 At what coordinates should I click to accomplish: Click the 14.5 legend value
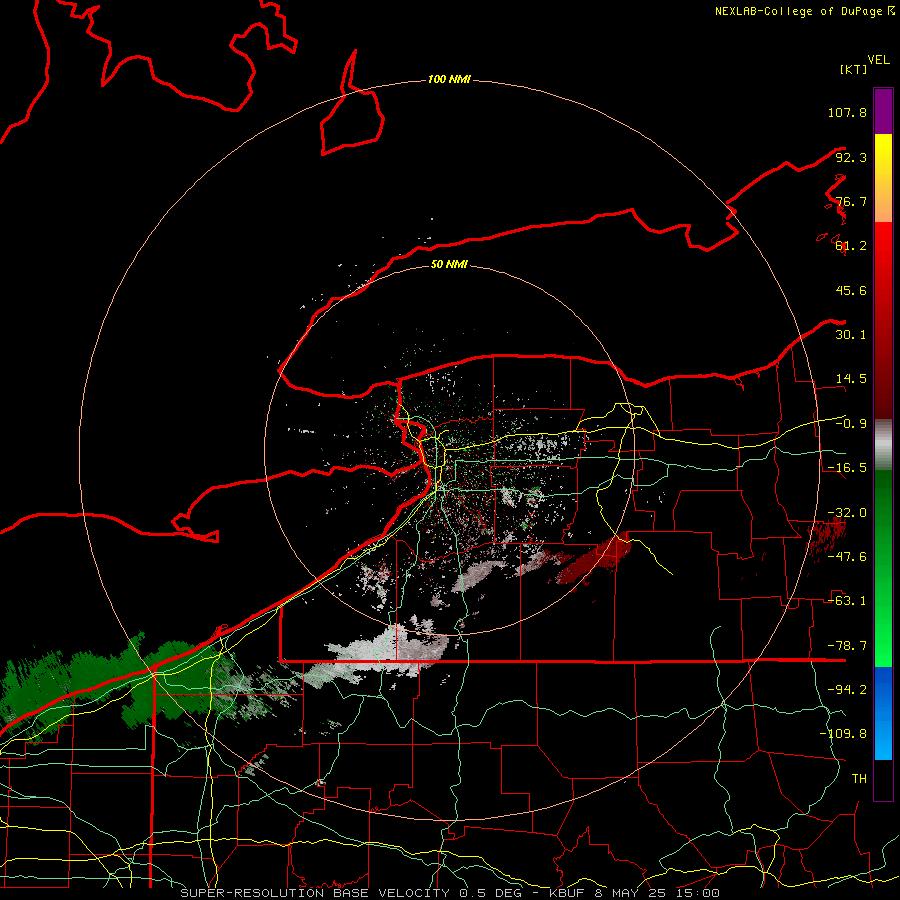pyautogui.click(x=851, y=379)
